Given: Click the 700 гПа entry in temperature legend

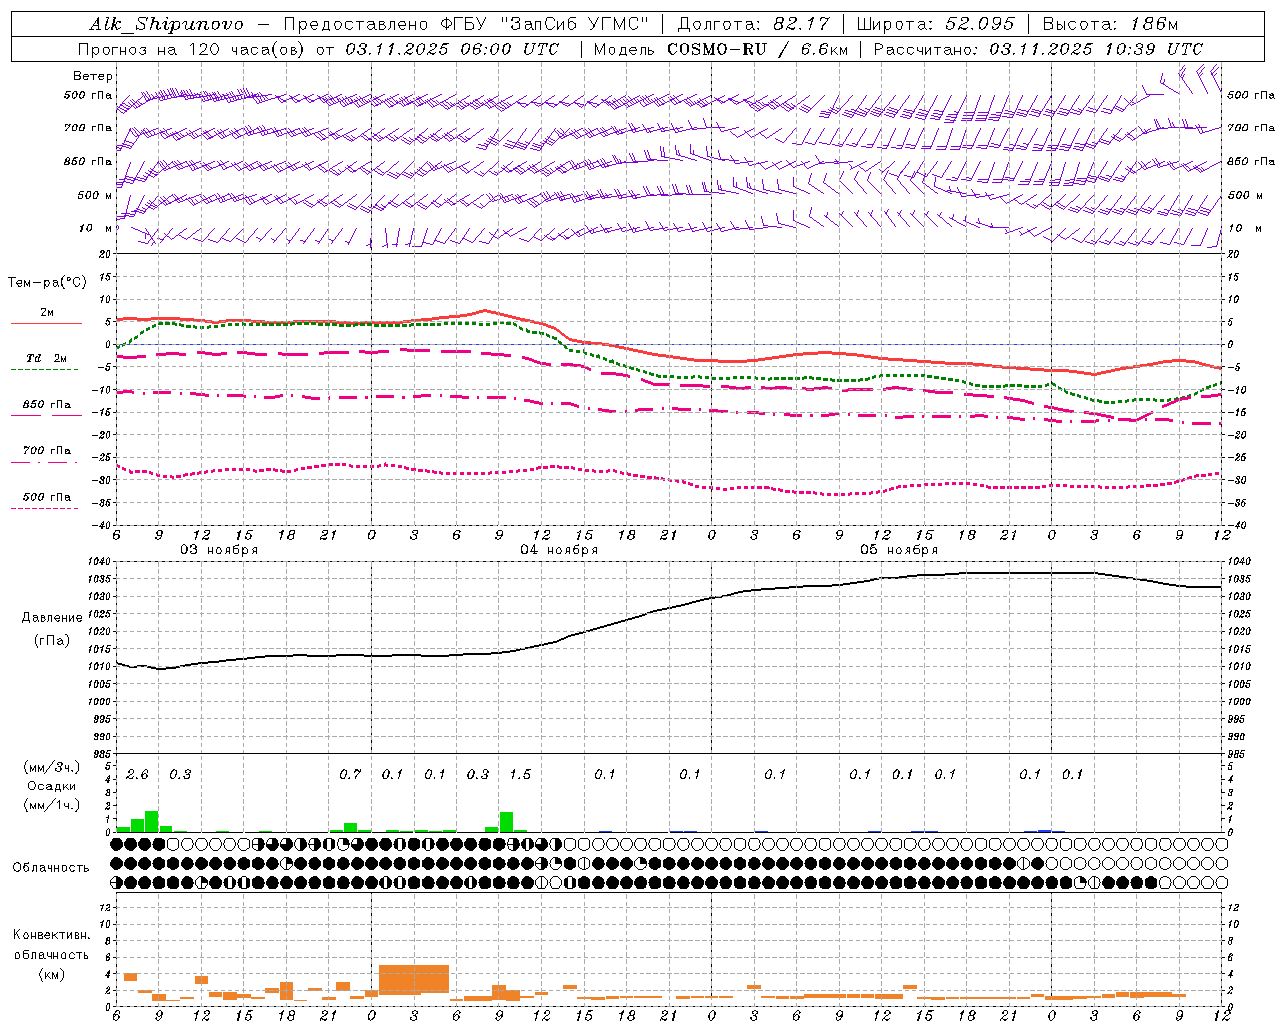Looking at the screenshot, I should (47, 450).
